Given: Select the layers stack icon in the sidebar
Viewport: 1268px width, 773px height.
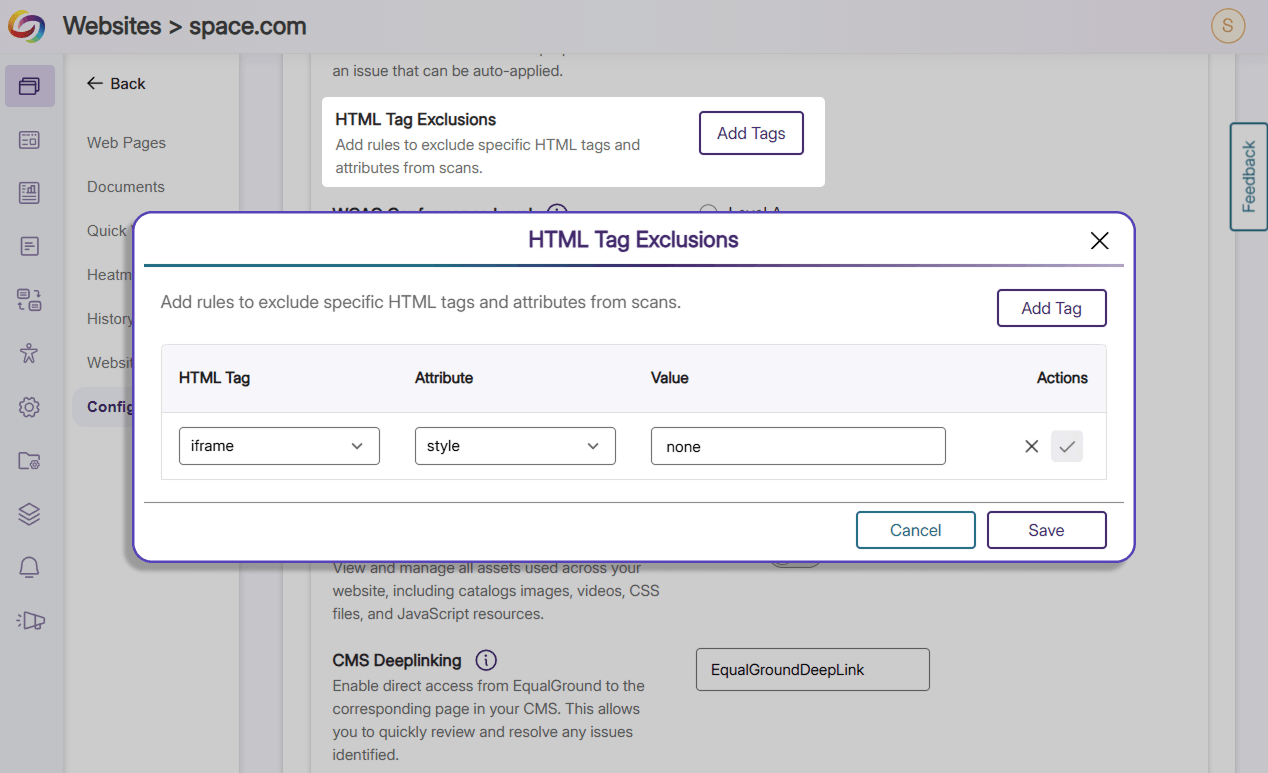Looking at the screenshot, I should tap(30, 513).
